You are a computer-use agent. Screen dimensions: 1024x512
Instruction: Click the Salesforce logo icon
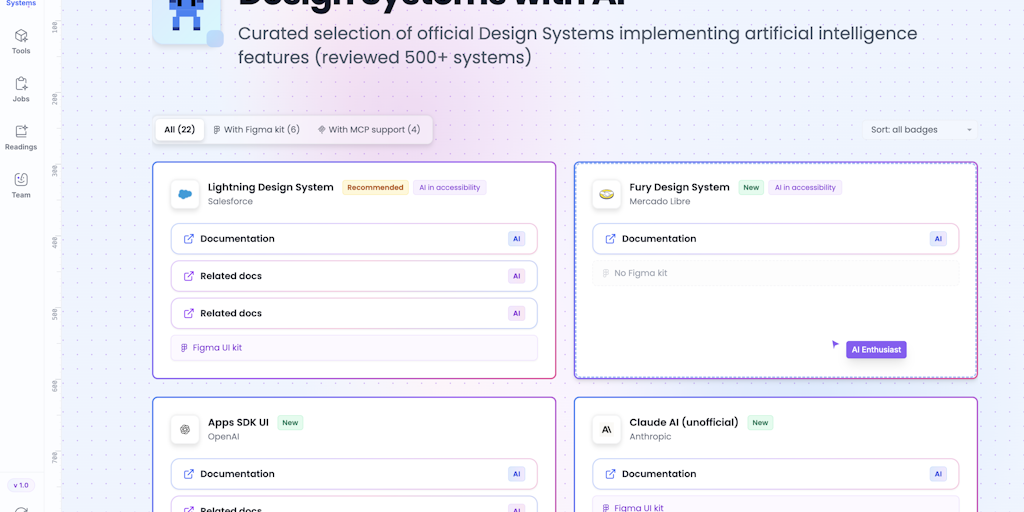coord(185,194)
